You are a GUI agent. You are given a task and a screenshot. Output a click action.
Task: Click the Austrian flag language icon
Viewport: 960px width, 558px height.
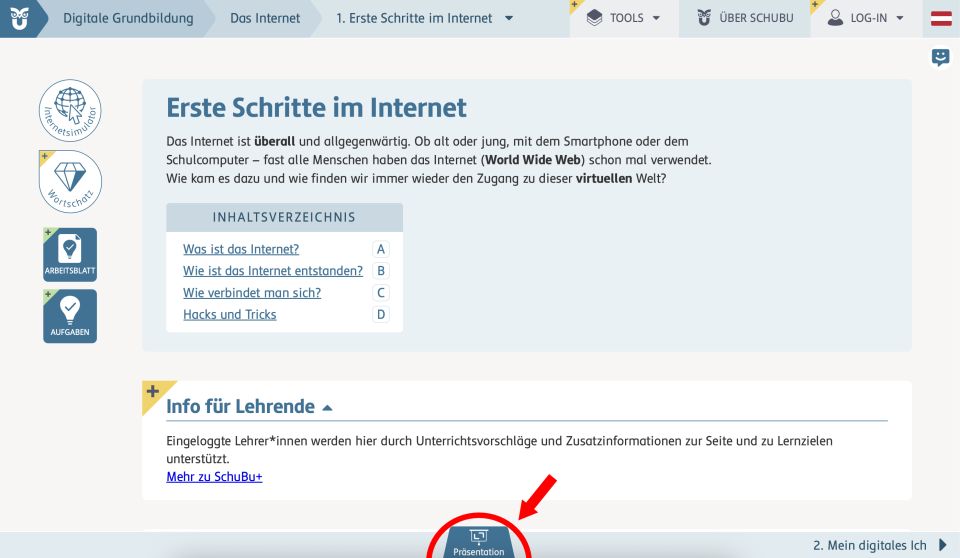941,18
